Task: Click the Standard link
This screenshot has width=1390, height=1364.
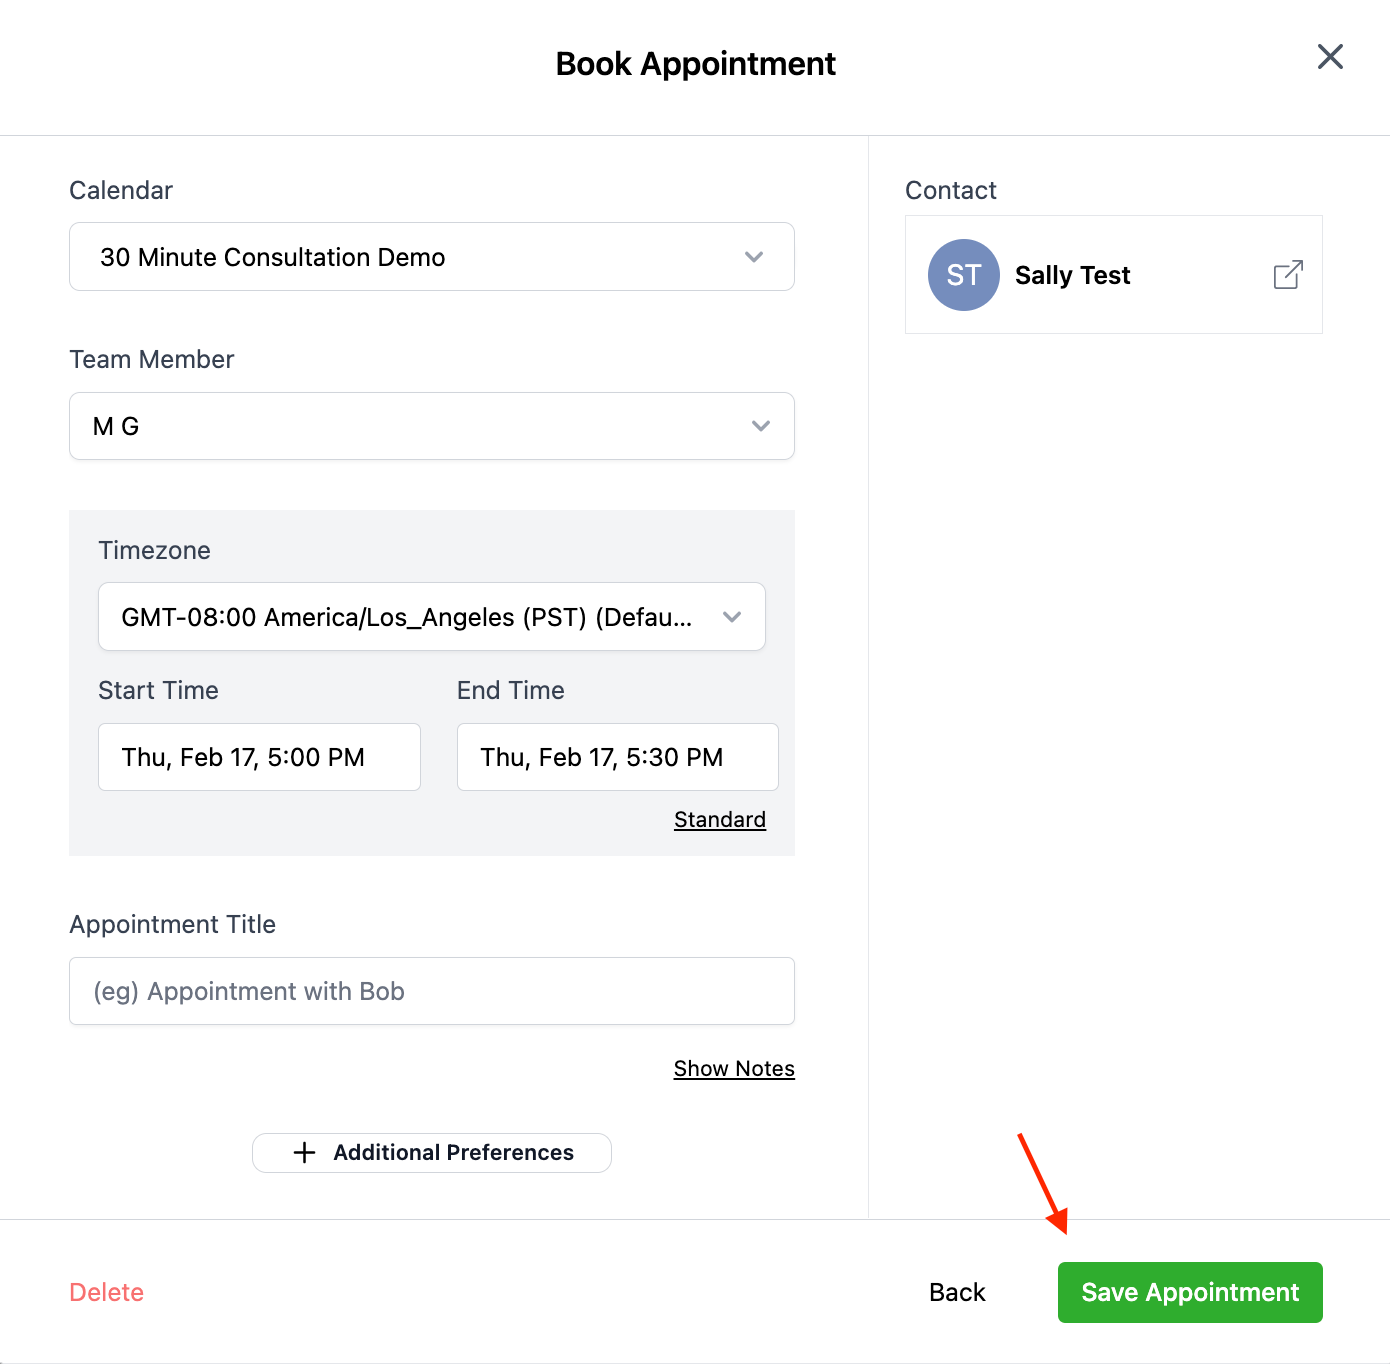Action: point(720,820)
